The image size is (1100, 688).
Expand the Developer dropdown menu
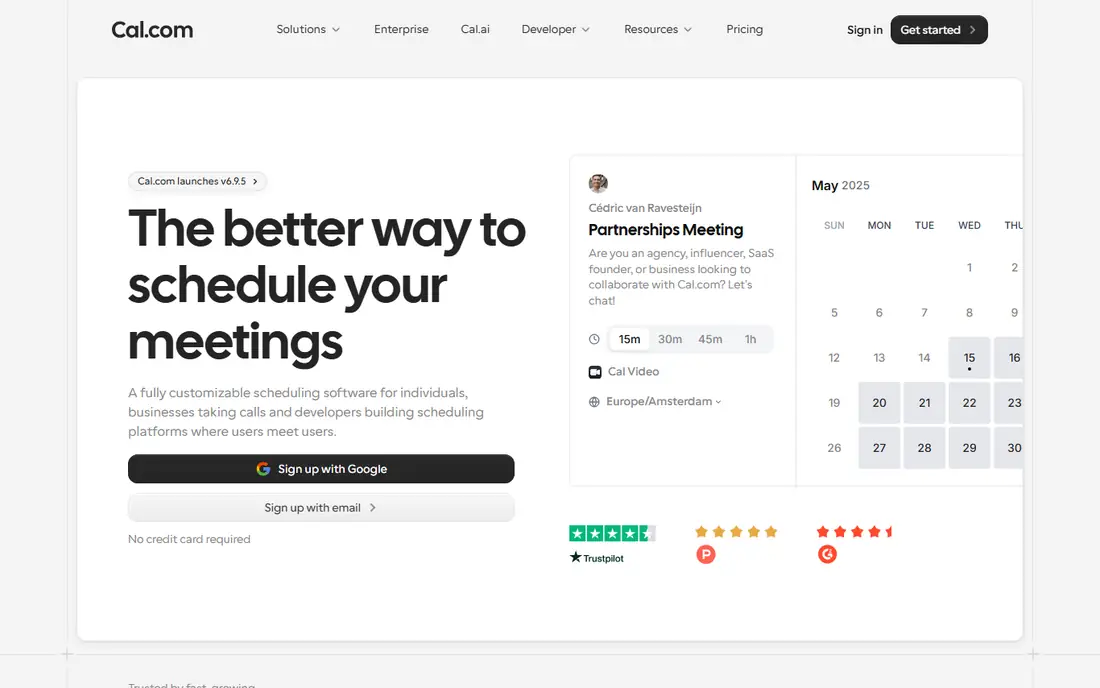556,29
